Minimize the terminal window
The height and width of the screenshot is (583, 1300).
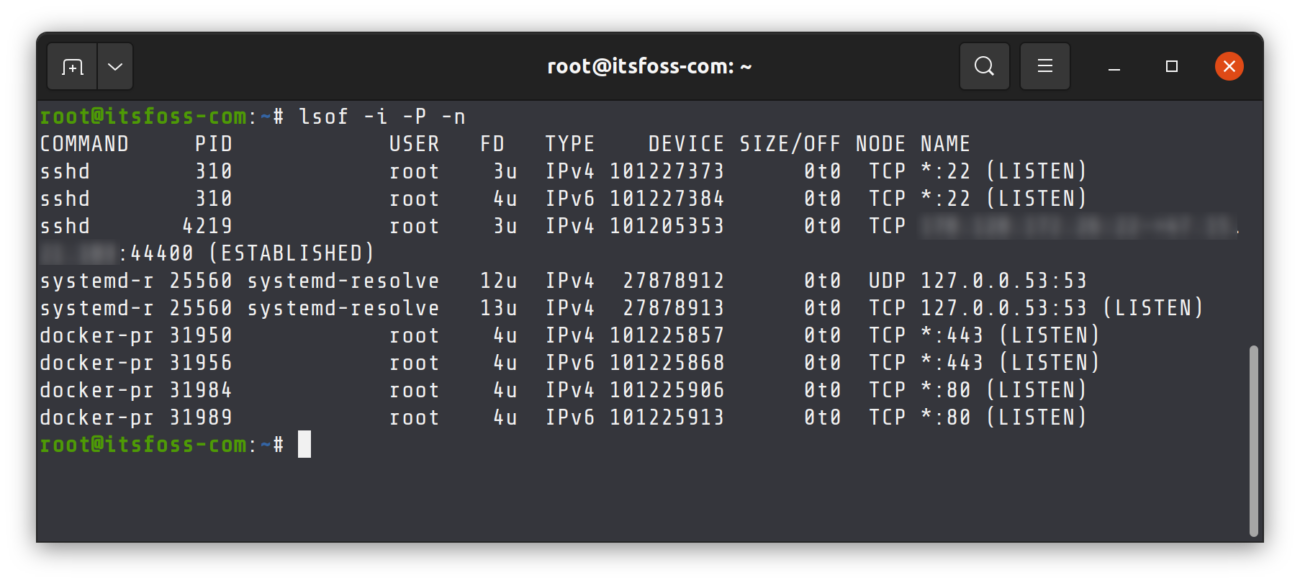[x=1113, y=66]
